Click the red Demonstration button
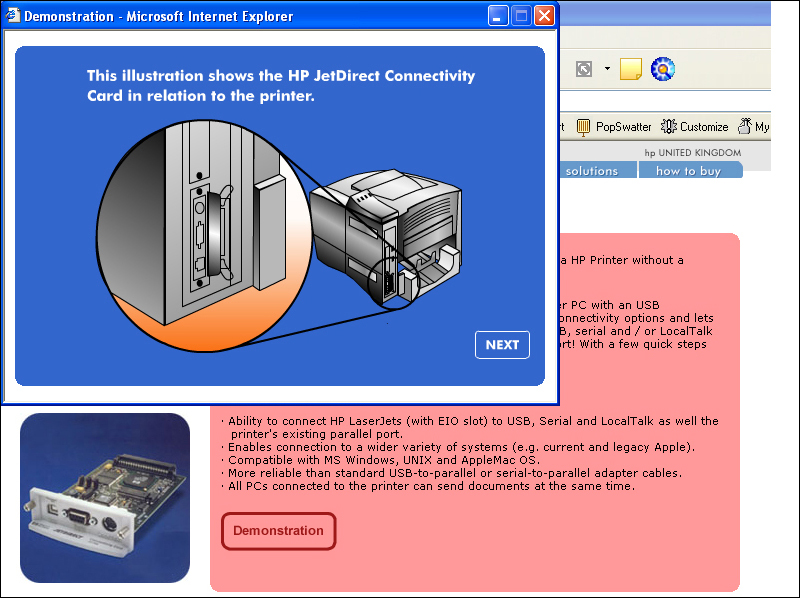Viewport: 800px width, 598px height. click(278, 531)
